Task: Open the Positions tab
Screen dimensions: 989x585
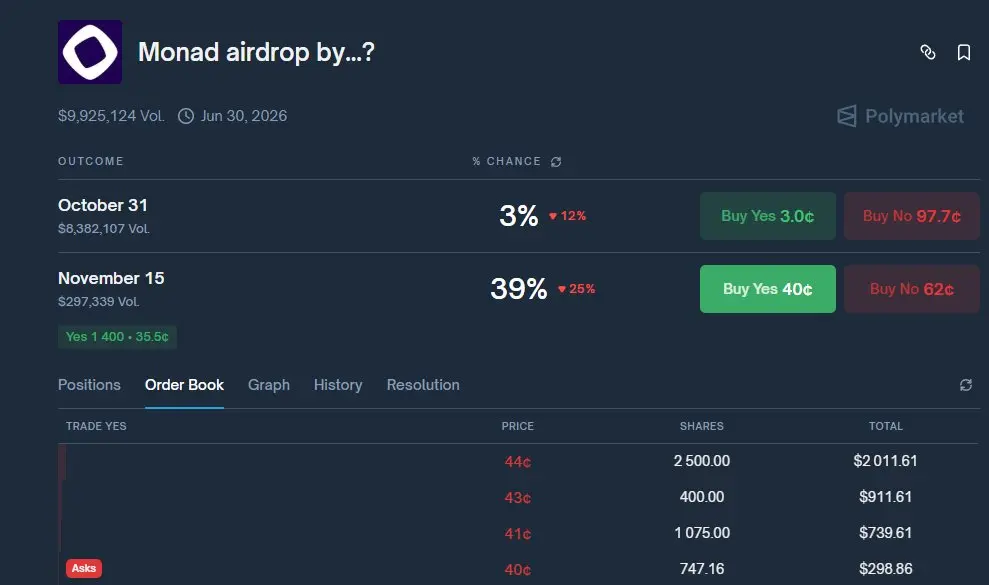Action: [89, 385]
